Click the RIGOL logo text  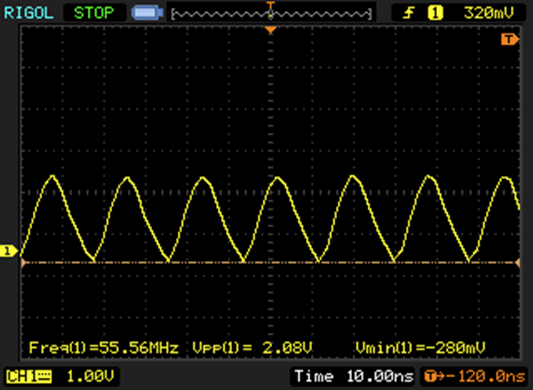[x=29, y=13]
